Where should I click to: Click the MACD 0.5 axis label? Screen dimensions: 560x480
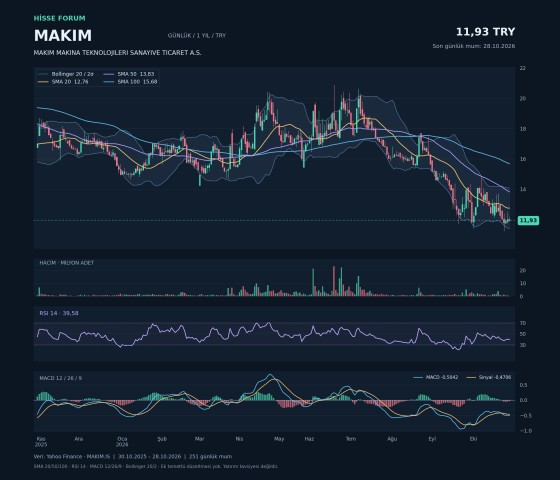523,385
